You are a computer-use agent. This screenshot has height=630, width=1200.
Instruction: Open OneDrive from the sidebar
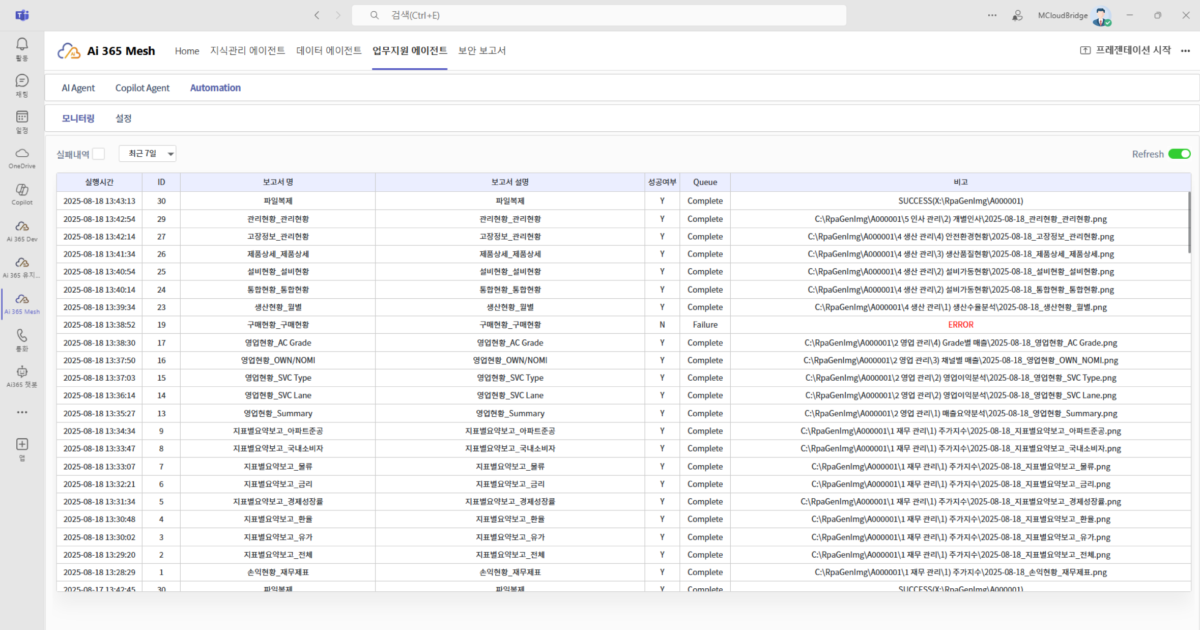(22, 153)
